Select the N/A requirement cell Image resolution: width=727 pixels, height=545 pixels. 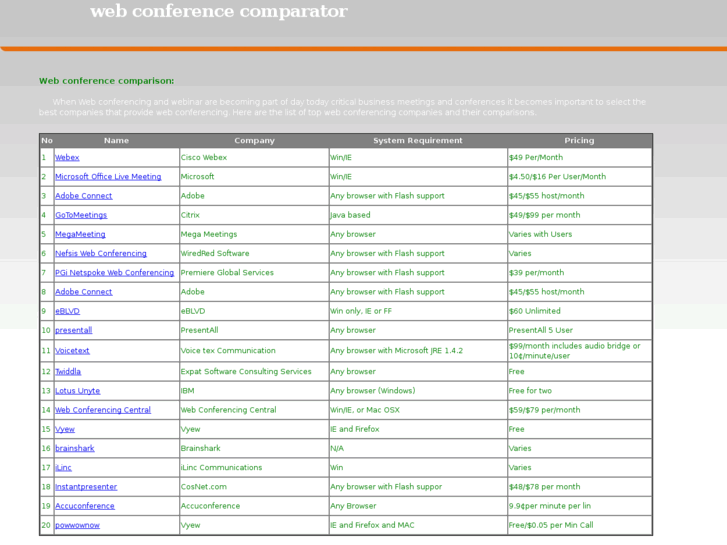pos(418,449)
